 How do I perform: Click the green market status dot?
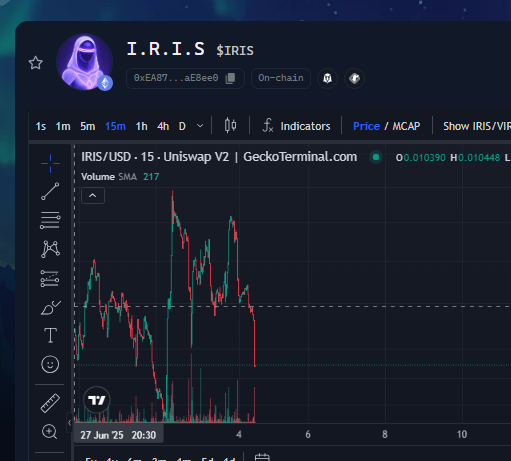pyautogui.click(x=376, y=157)
